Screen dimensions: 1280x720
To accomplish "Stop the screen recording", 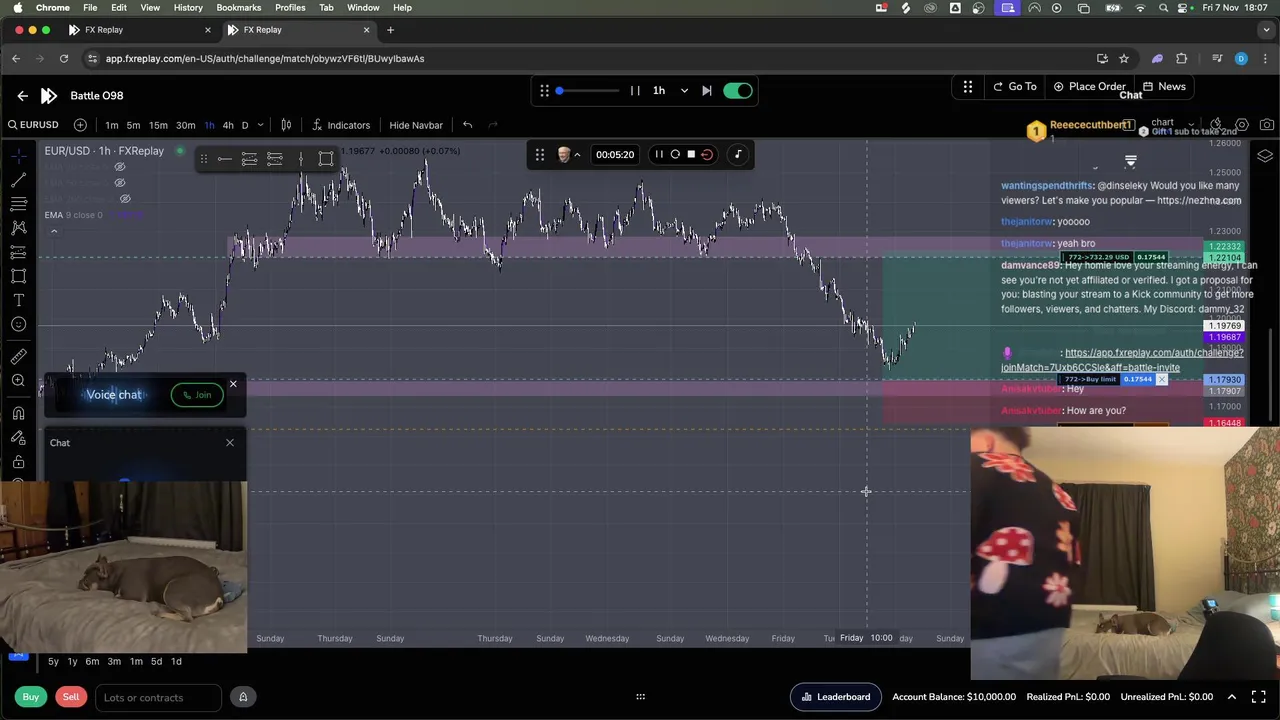I will point(691,155).
